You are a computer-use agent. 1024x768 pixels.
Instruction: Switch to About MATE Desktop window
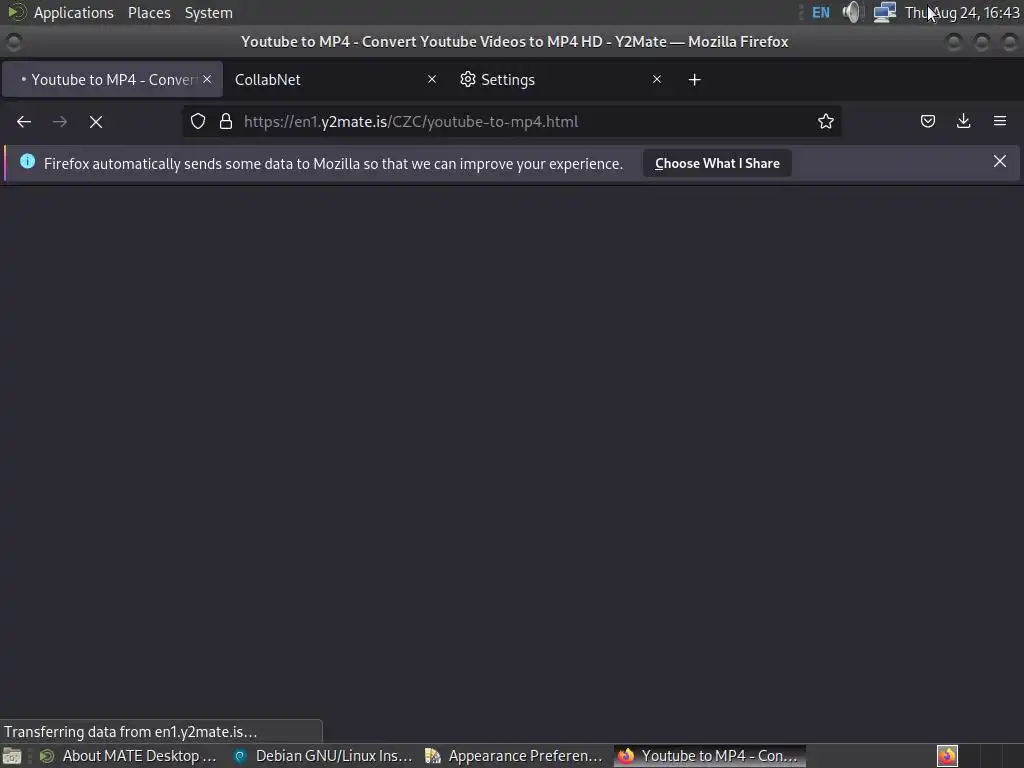[x=128, y=756]
